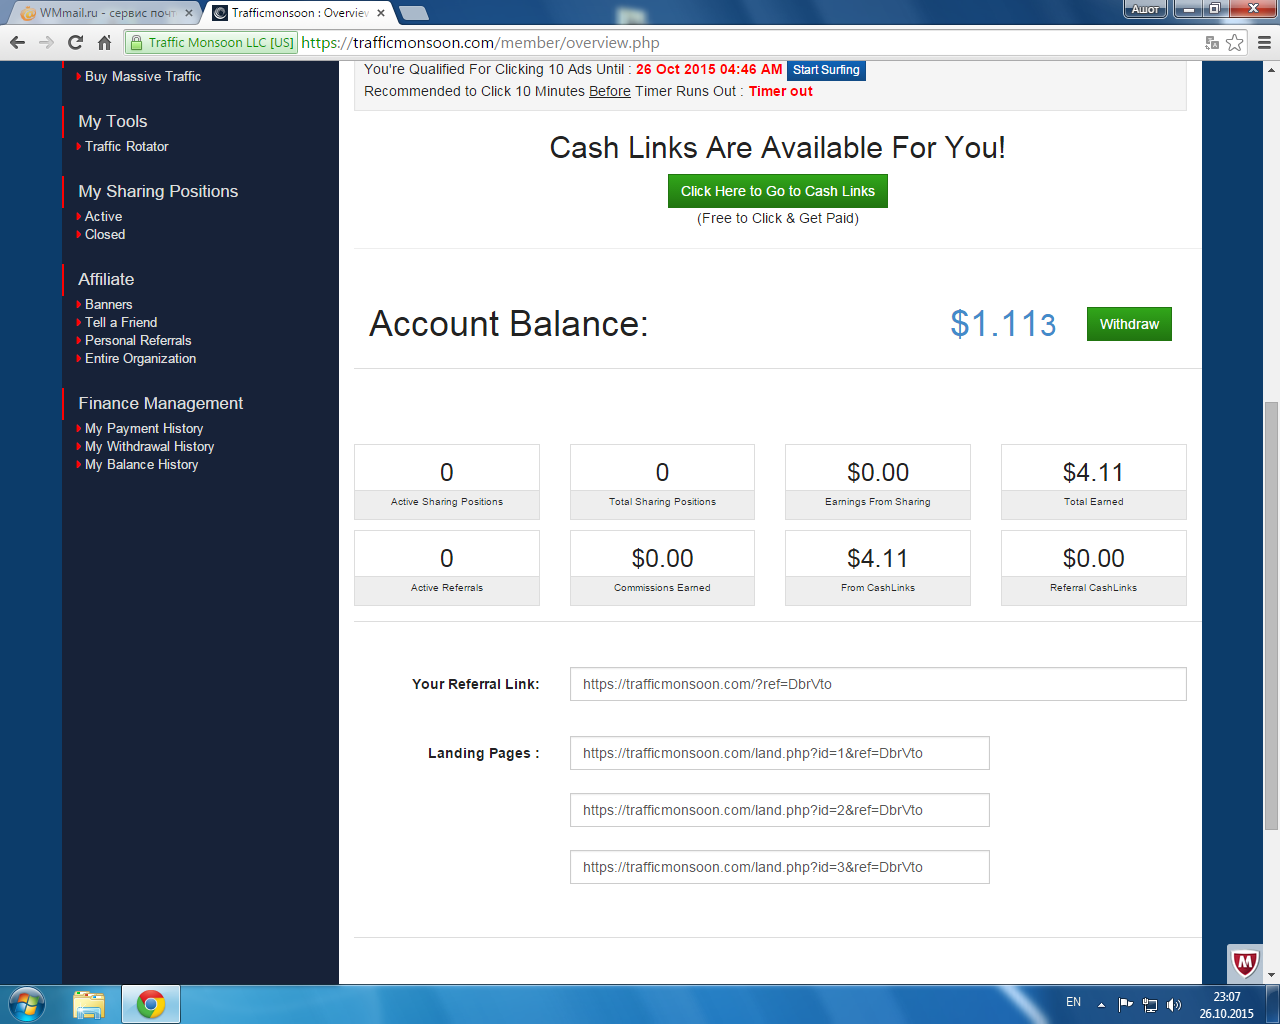The height and width of the screenshot is (1024, 1280).
Task: Click the EN language indicator
Action: (1073, 1002)
